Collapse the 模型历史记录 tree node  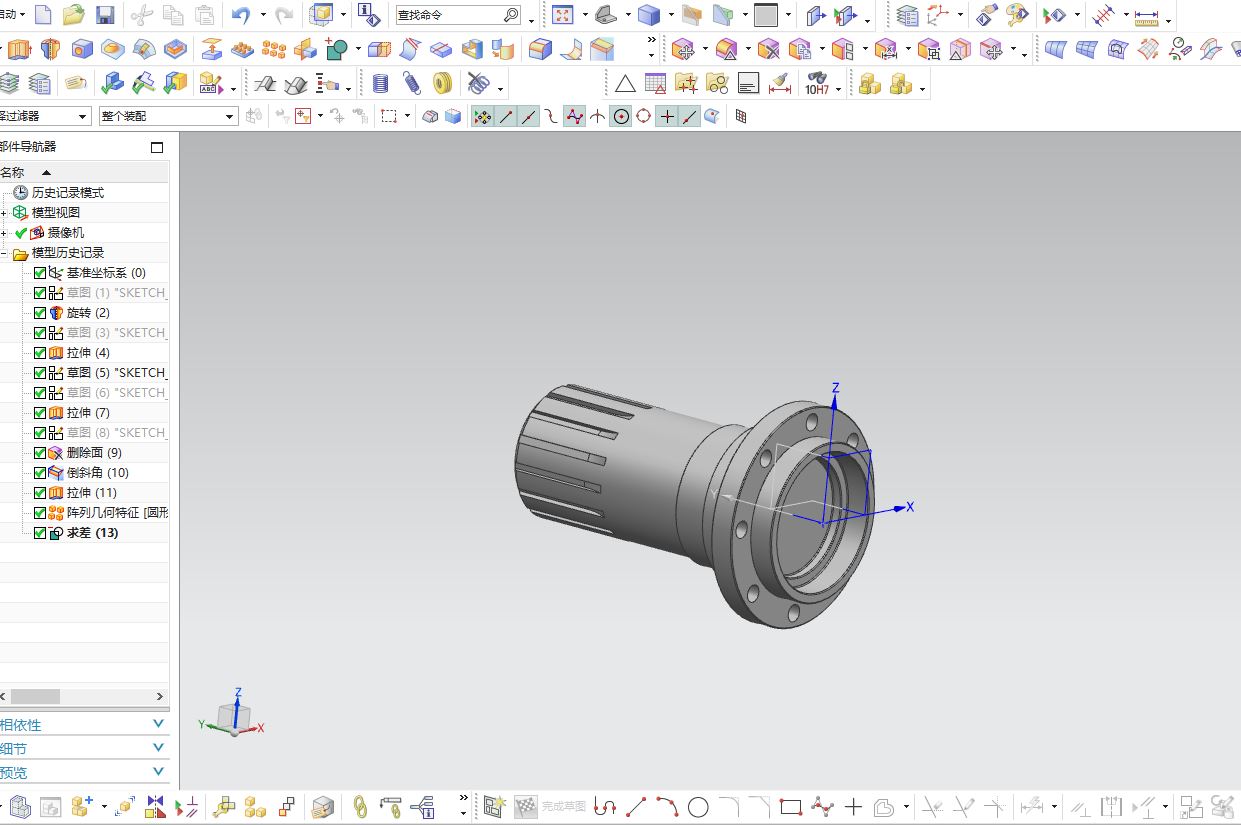point(4,253)
